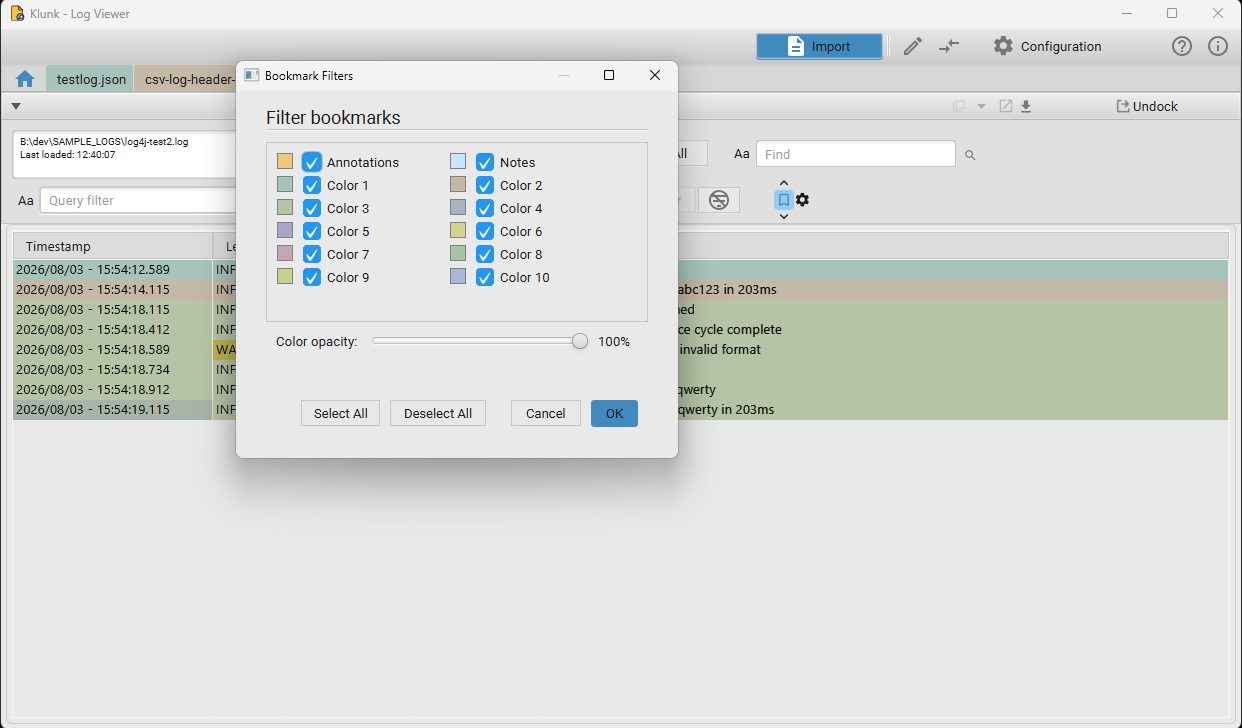Click Deselect All in the dialog
Image resolution: width=1242 pixels, height=728 pixels.
438,413
